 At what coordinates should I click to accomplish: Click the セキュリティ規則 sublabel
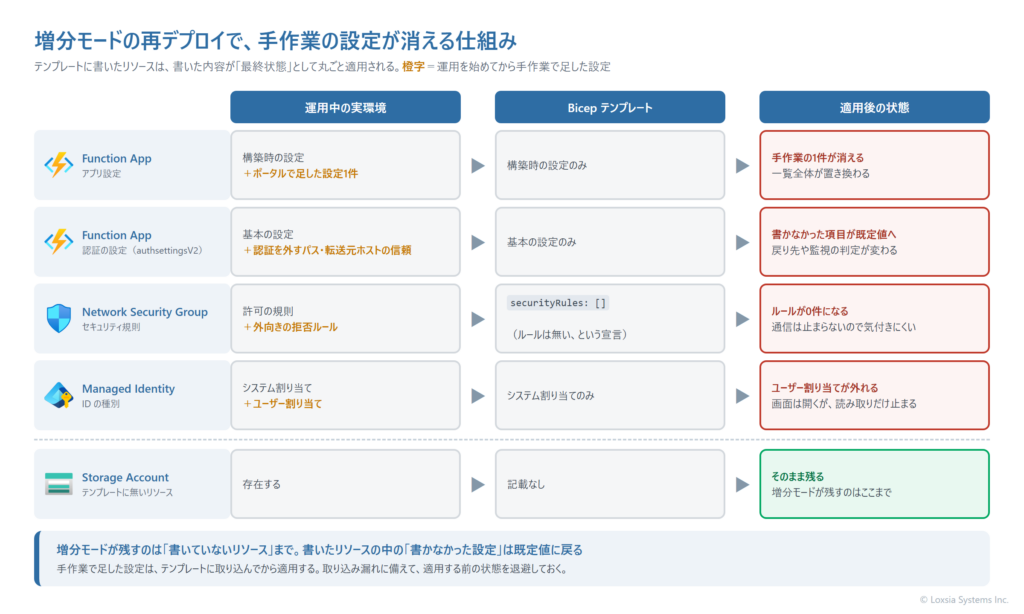click(x=110, y=327)
